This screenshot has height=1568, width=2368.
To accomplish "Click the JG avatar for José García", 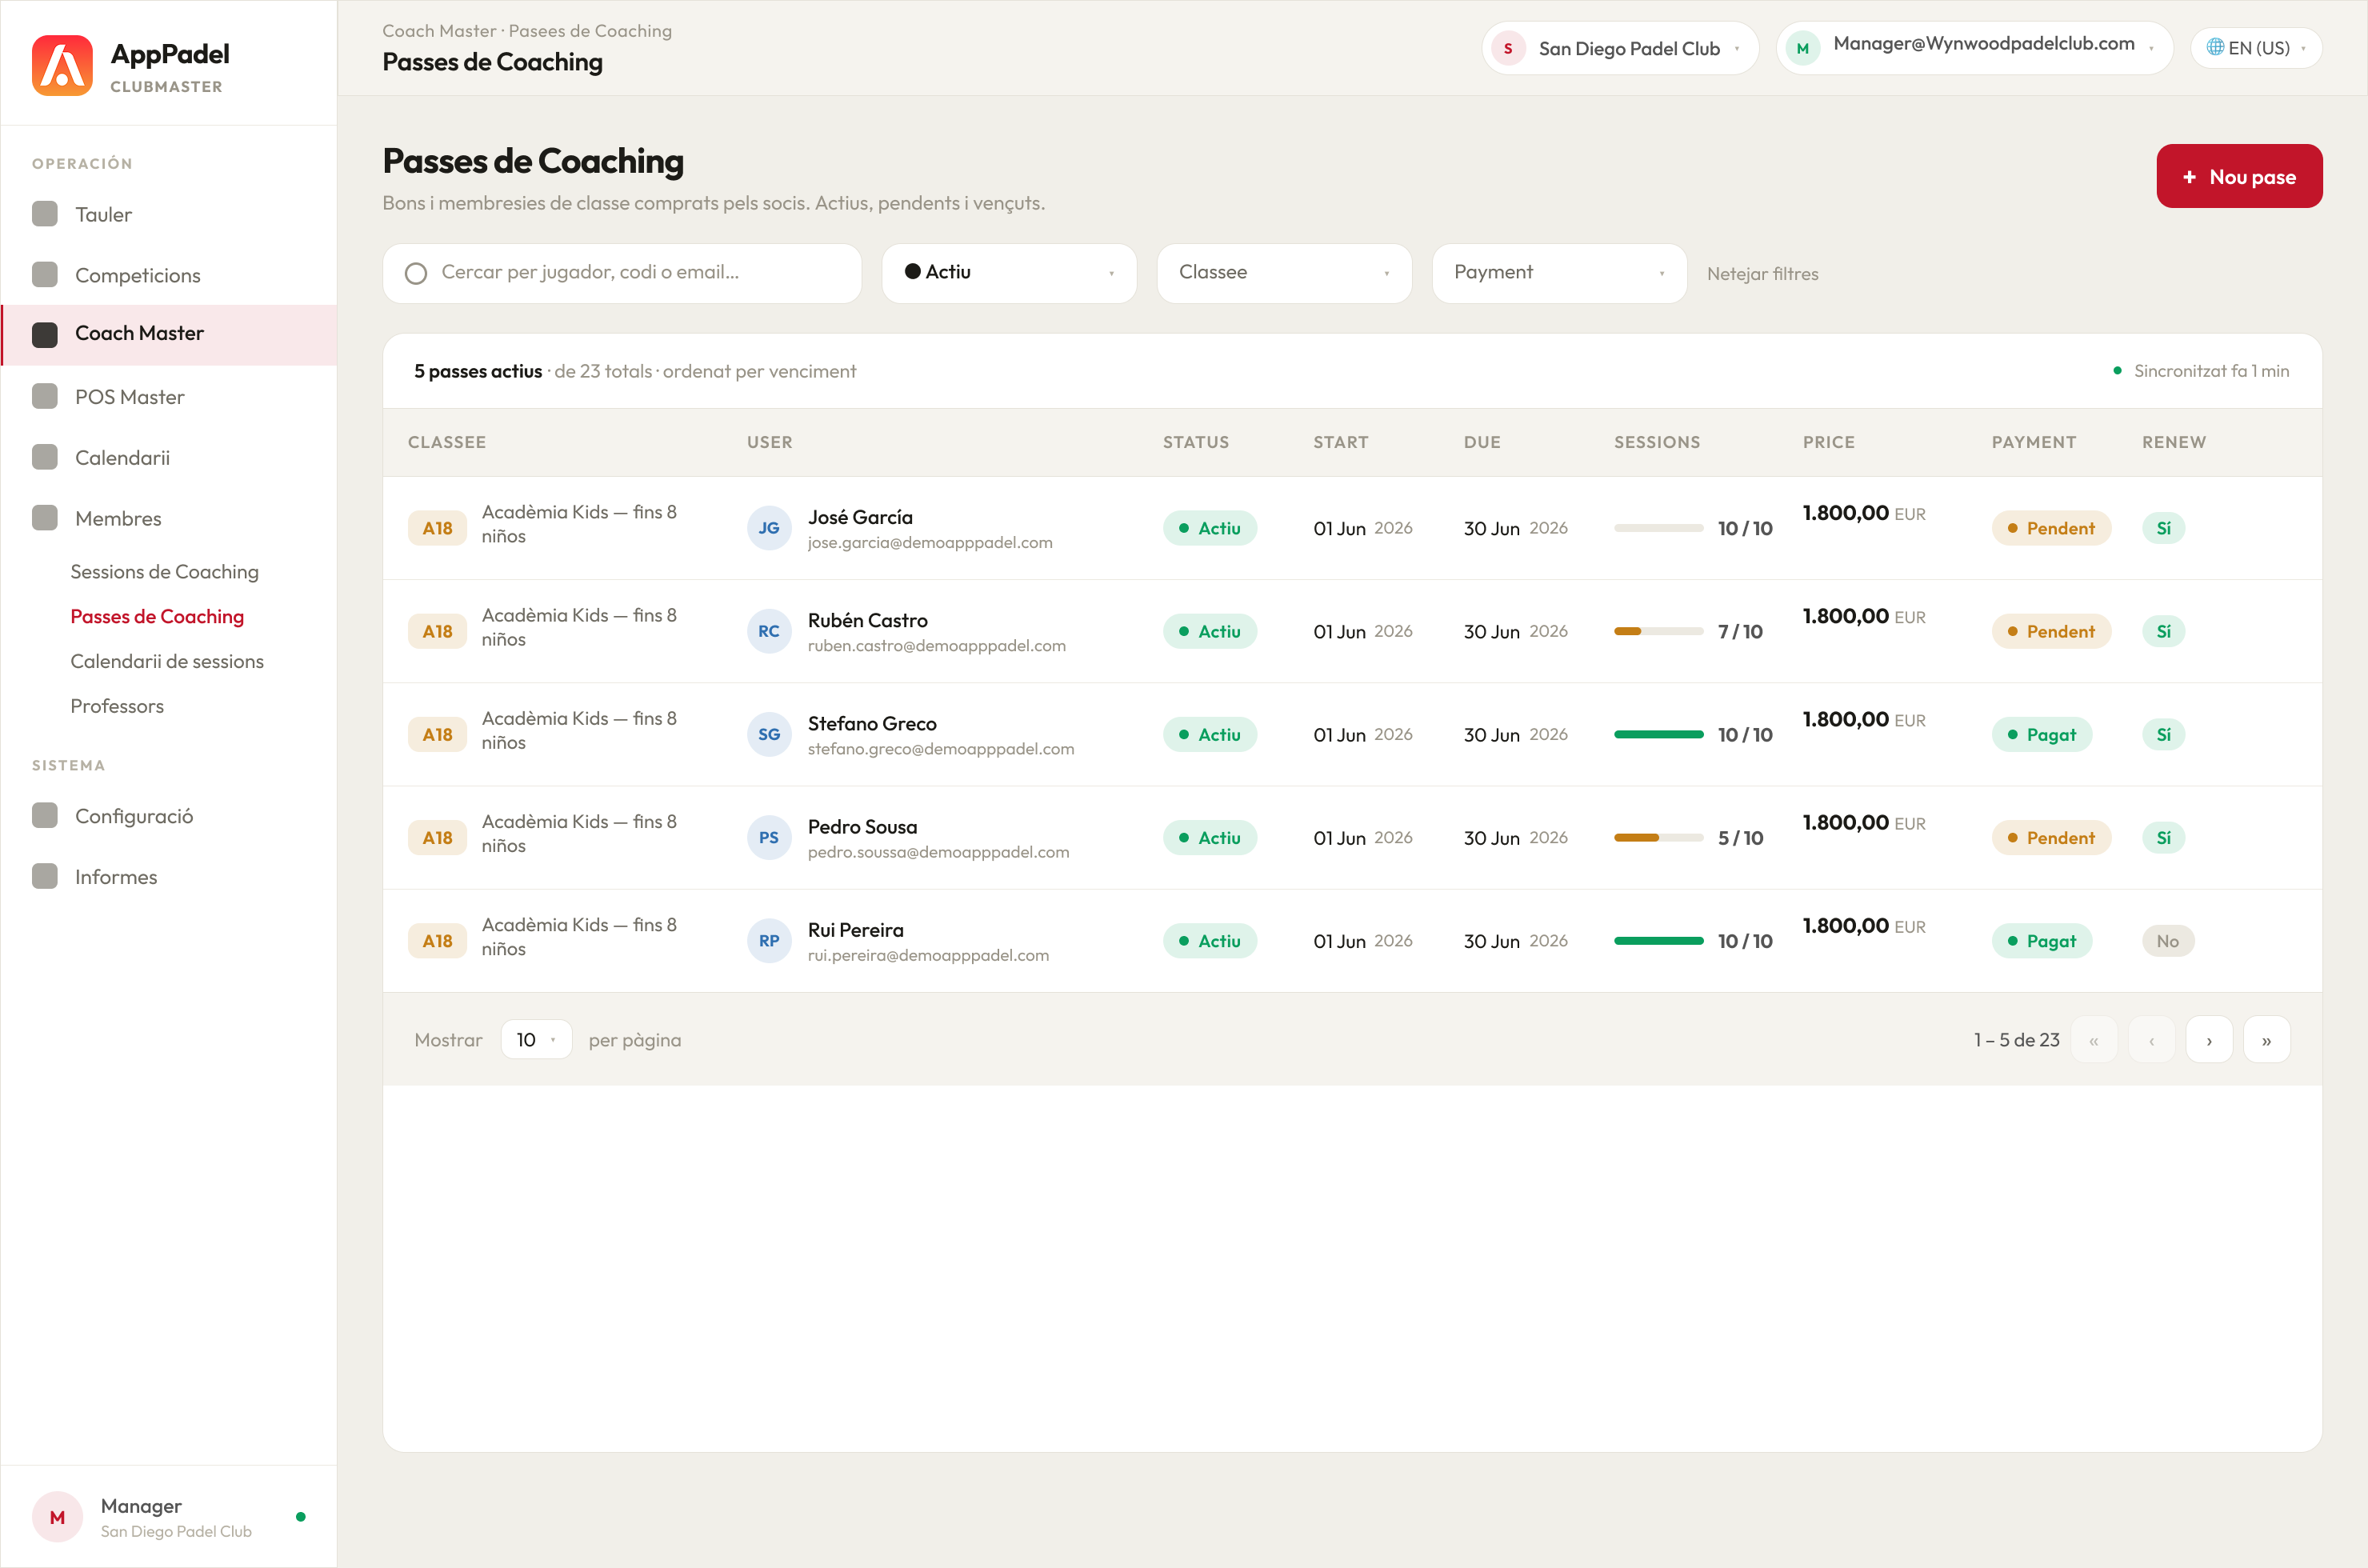I will coord(769,528).
